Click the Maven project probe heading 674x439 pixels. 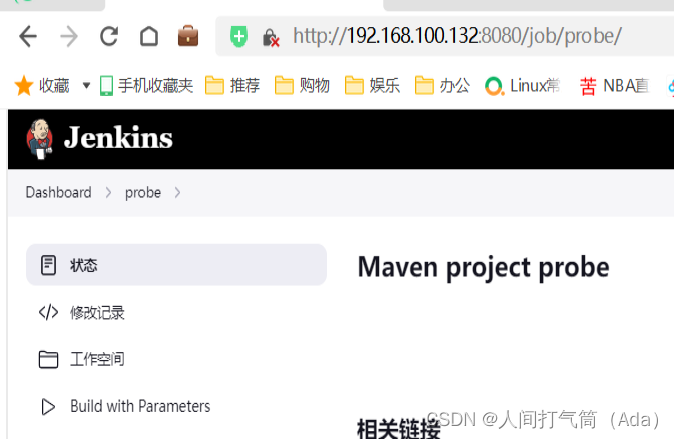click(x=484, y=267)
